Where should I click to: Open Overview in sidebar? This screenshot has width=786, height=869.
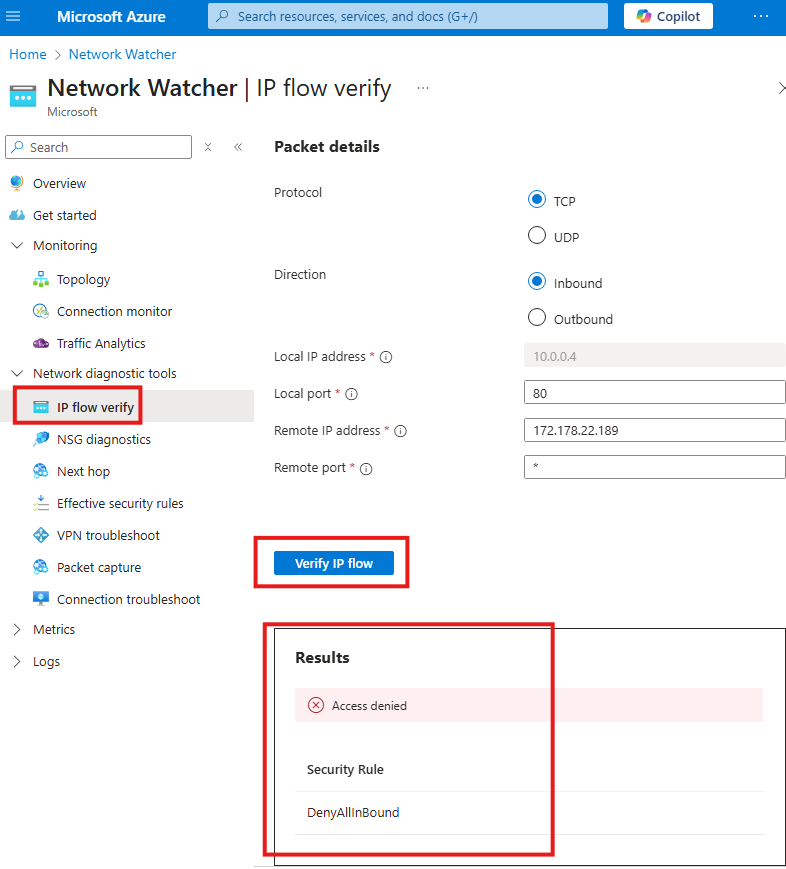(x=59, y=183)
